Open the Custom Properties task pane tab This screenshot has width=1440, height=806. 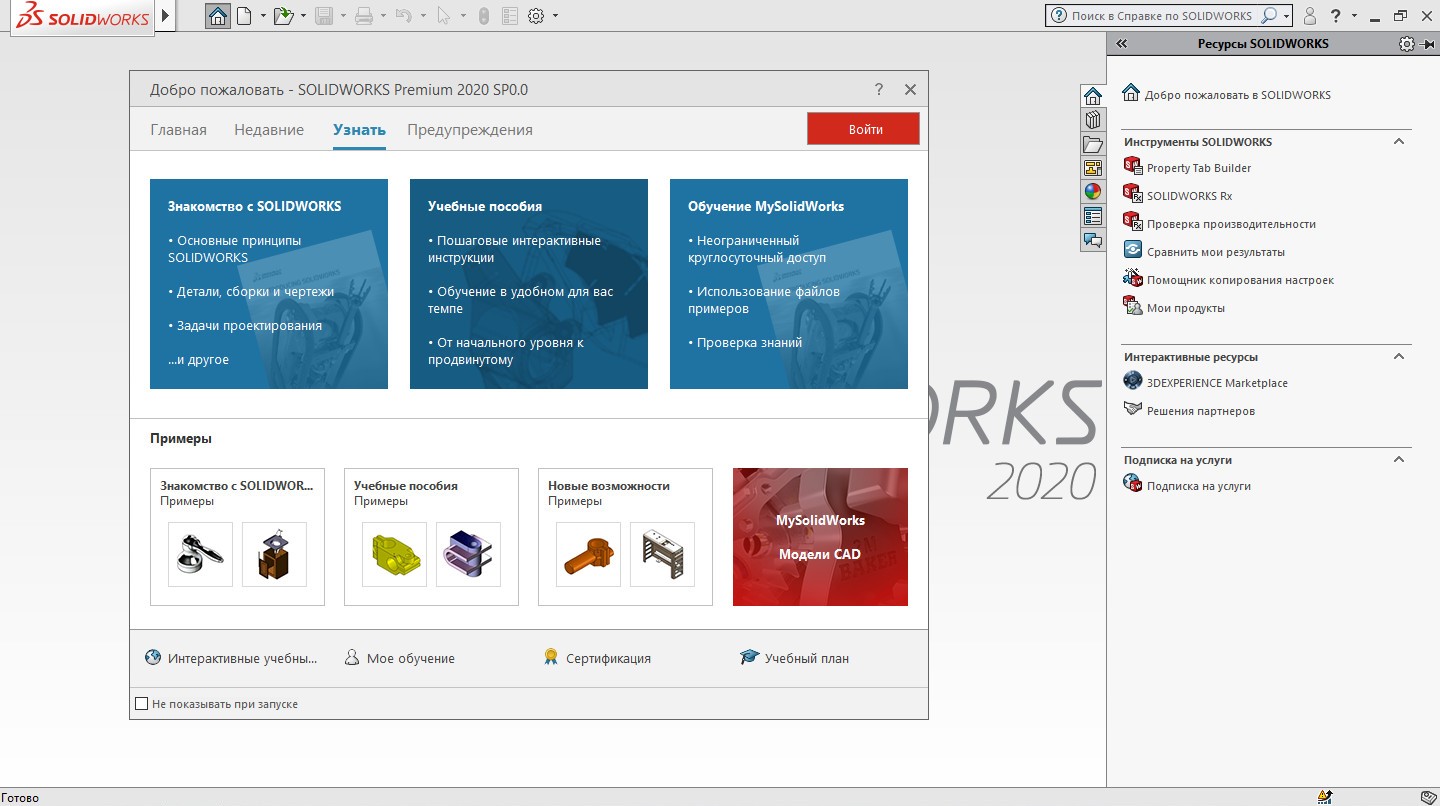[1093, 216]
